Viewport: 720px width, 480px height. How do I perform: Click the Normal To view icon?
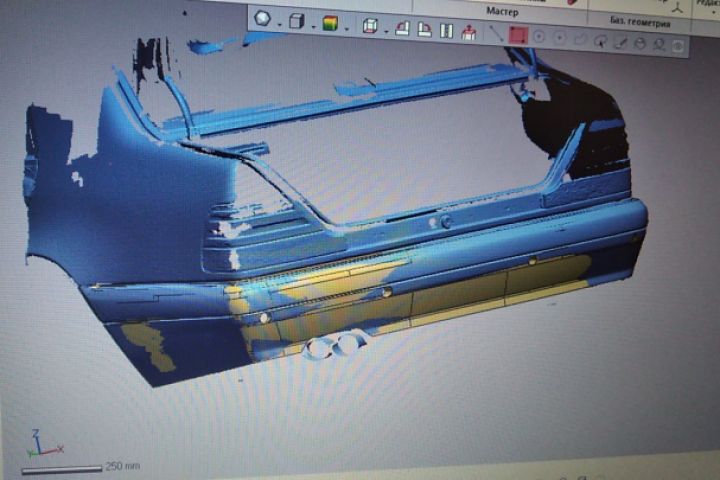coord(468,33)
